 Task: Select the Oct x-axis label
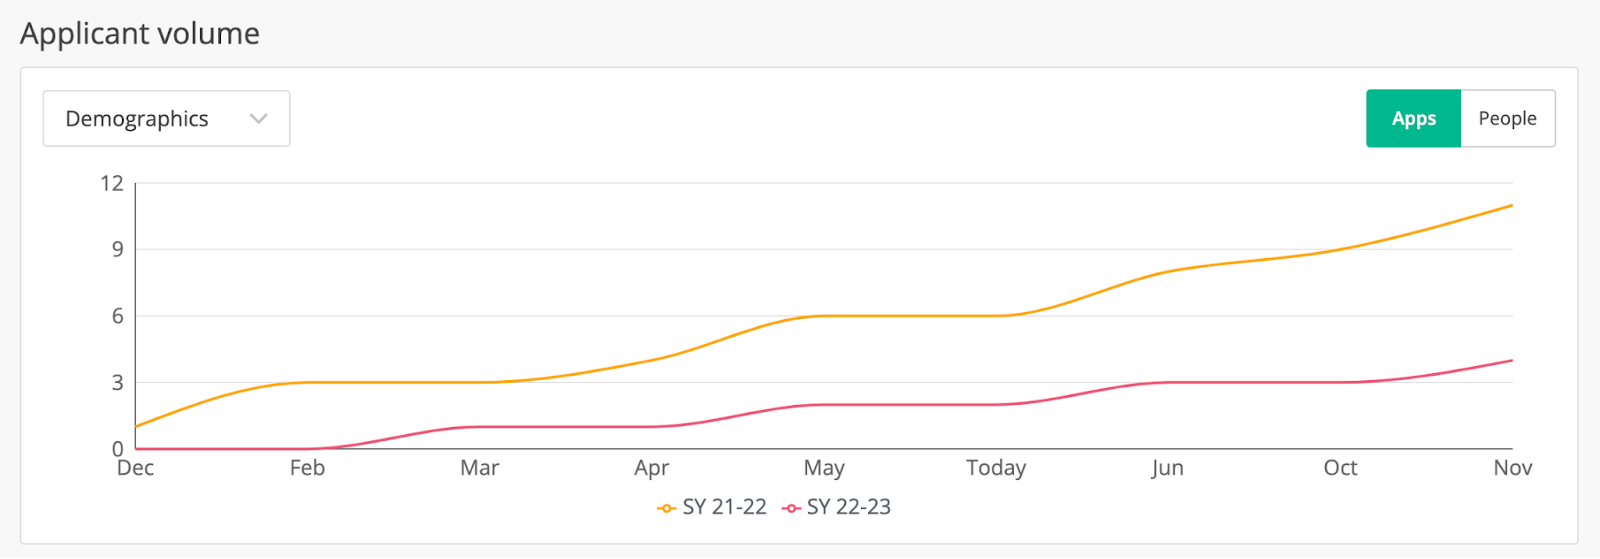[x=1340, y=468]
